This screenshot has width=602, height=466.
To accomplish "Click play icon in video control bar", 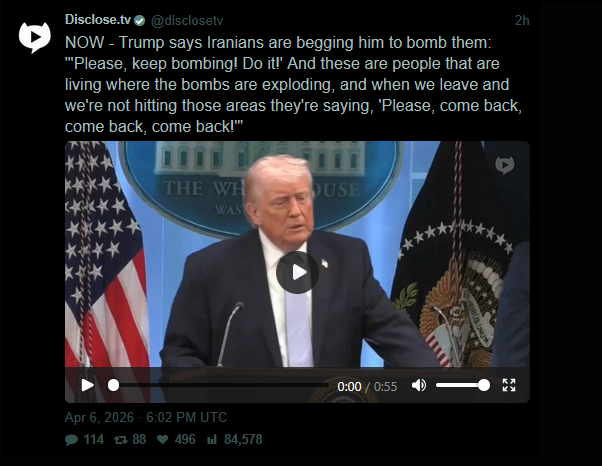I will click(88, 385).
